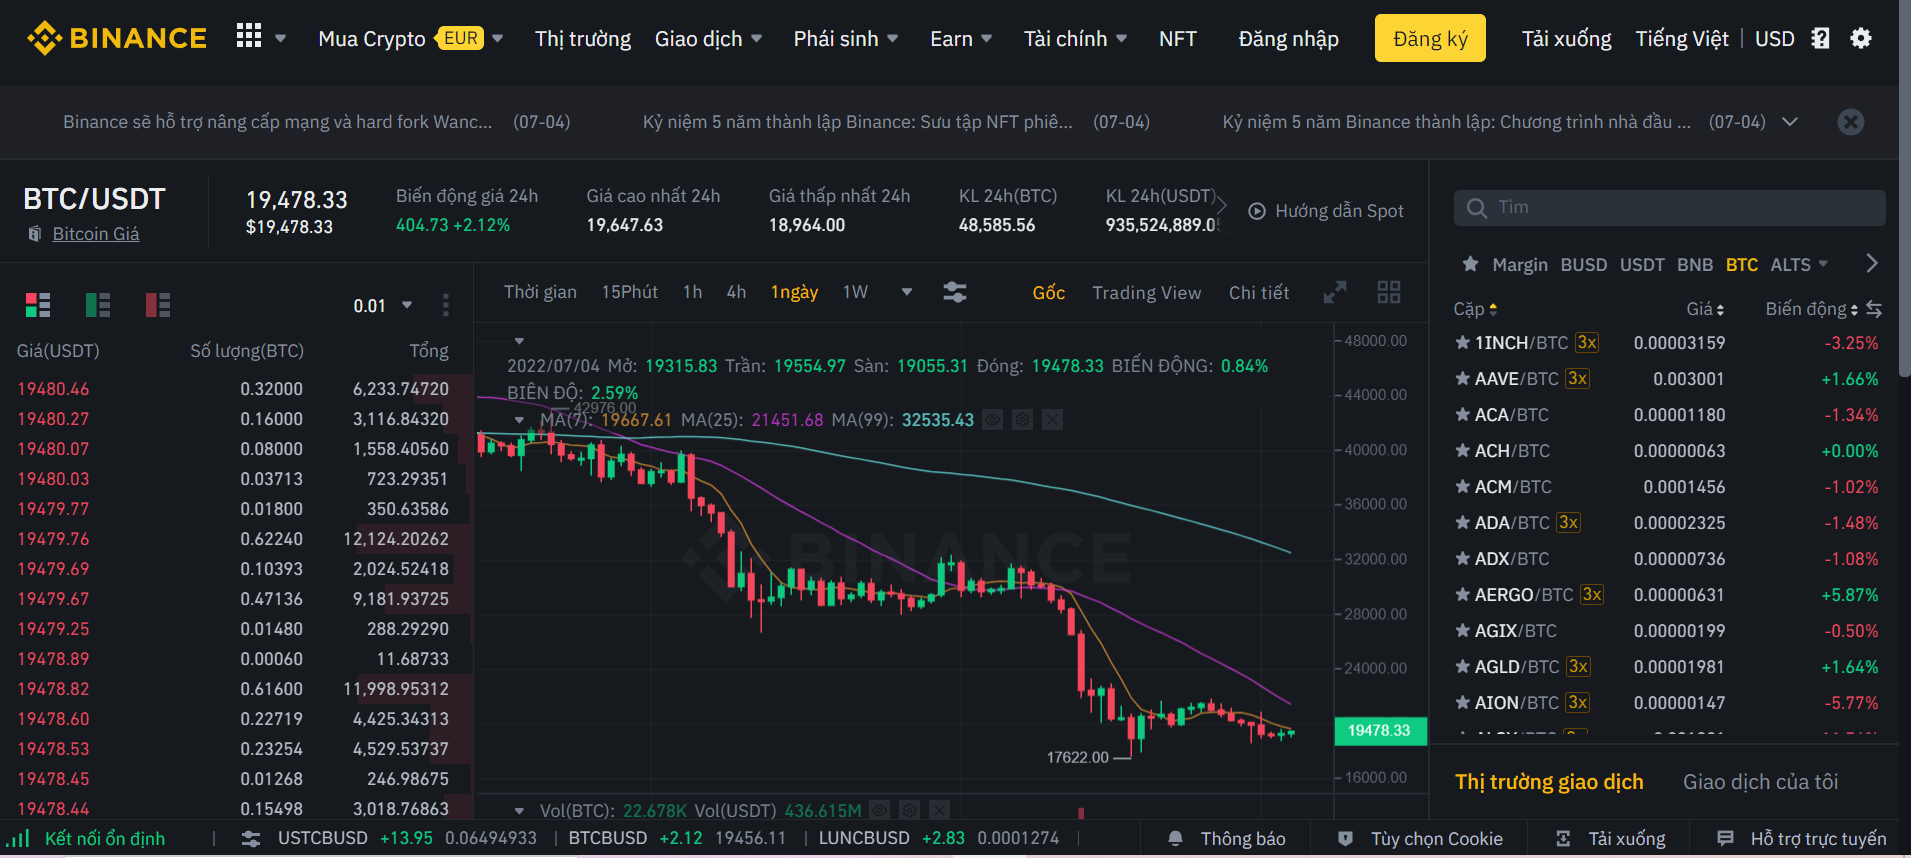Image resolution: width=1911 pixels, height=858 pixels.
Task: Open multi-chart grid layout icon
Action: pyautogui.click(x=1389, y=292)
